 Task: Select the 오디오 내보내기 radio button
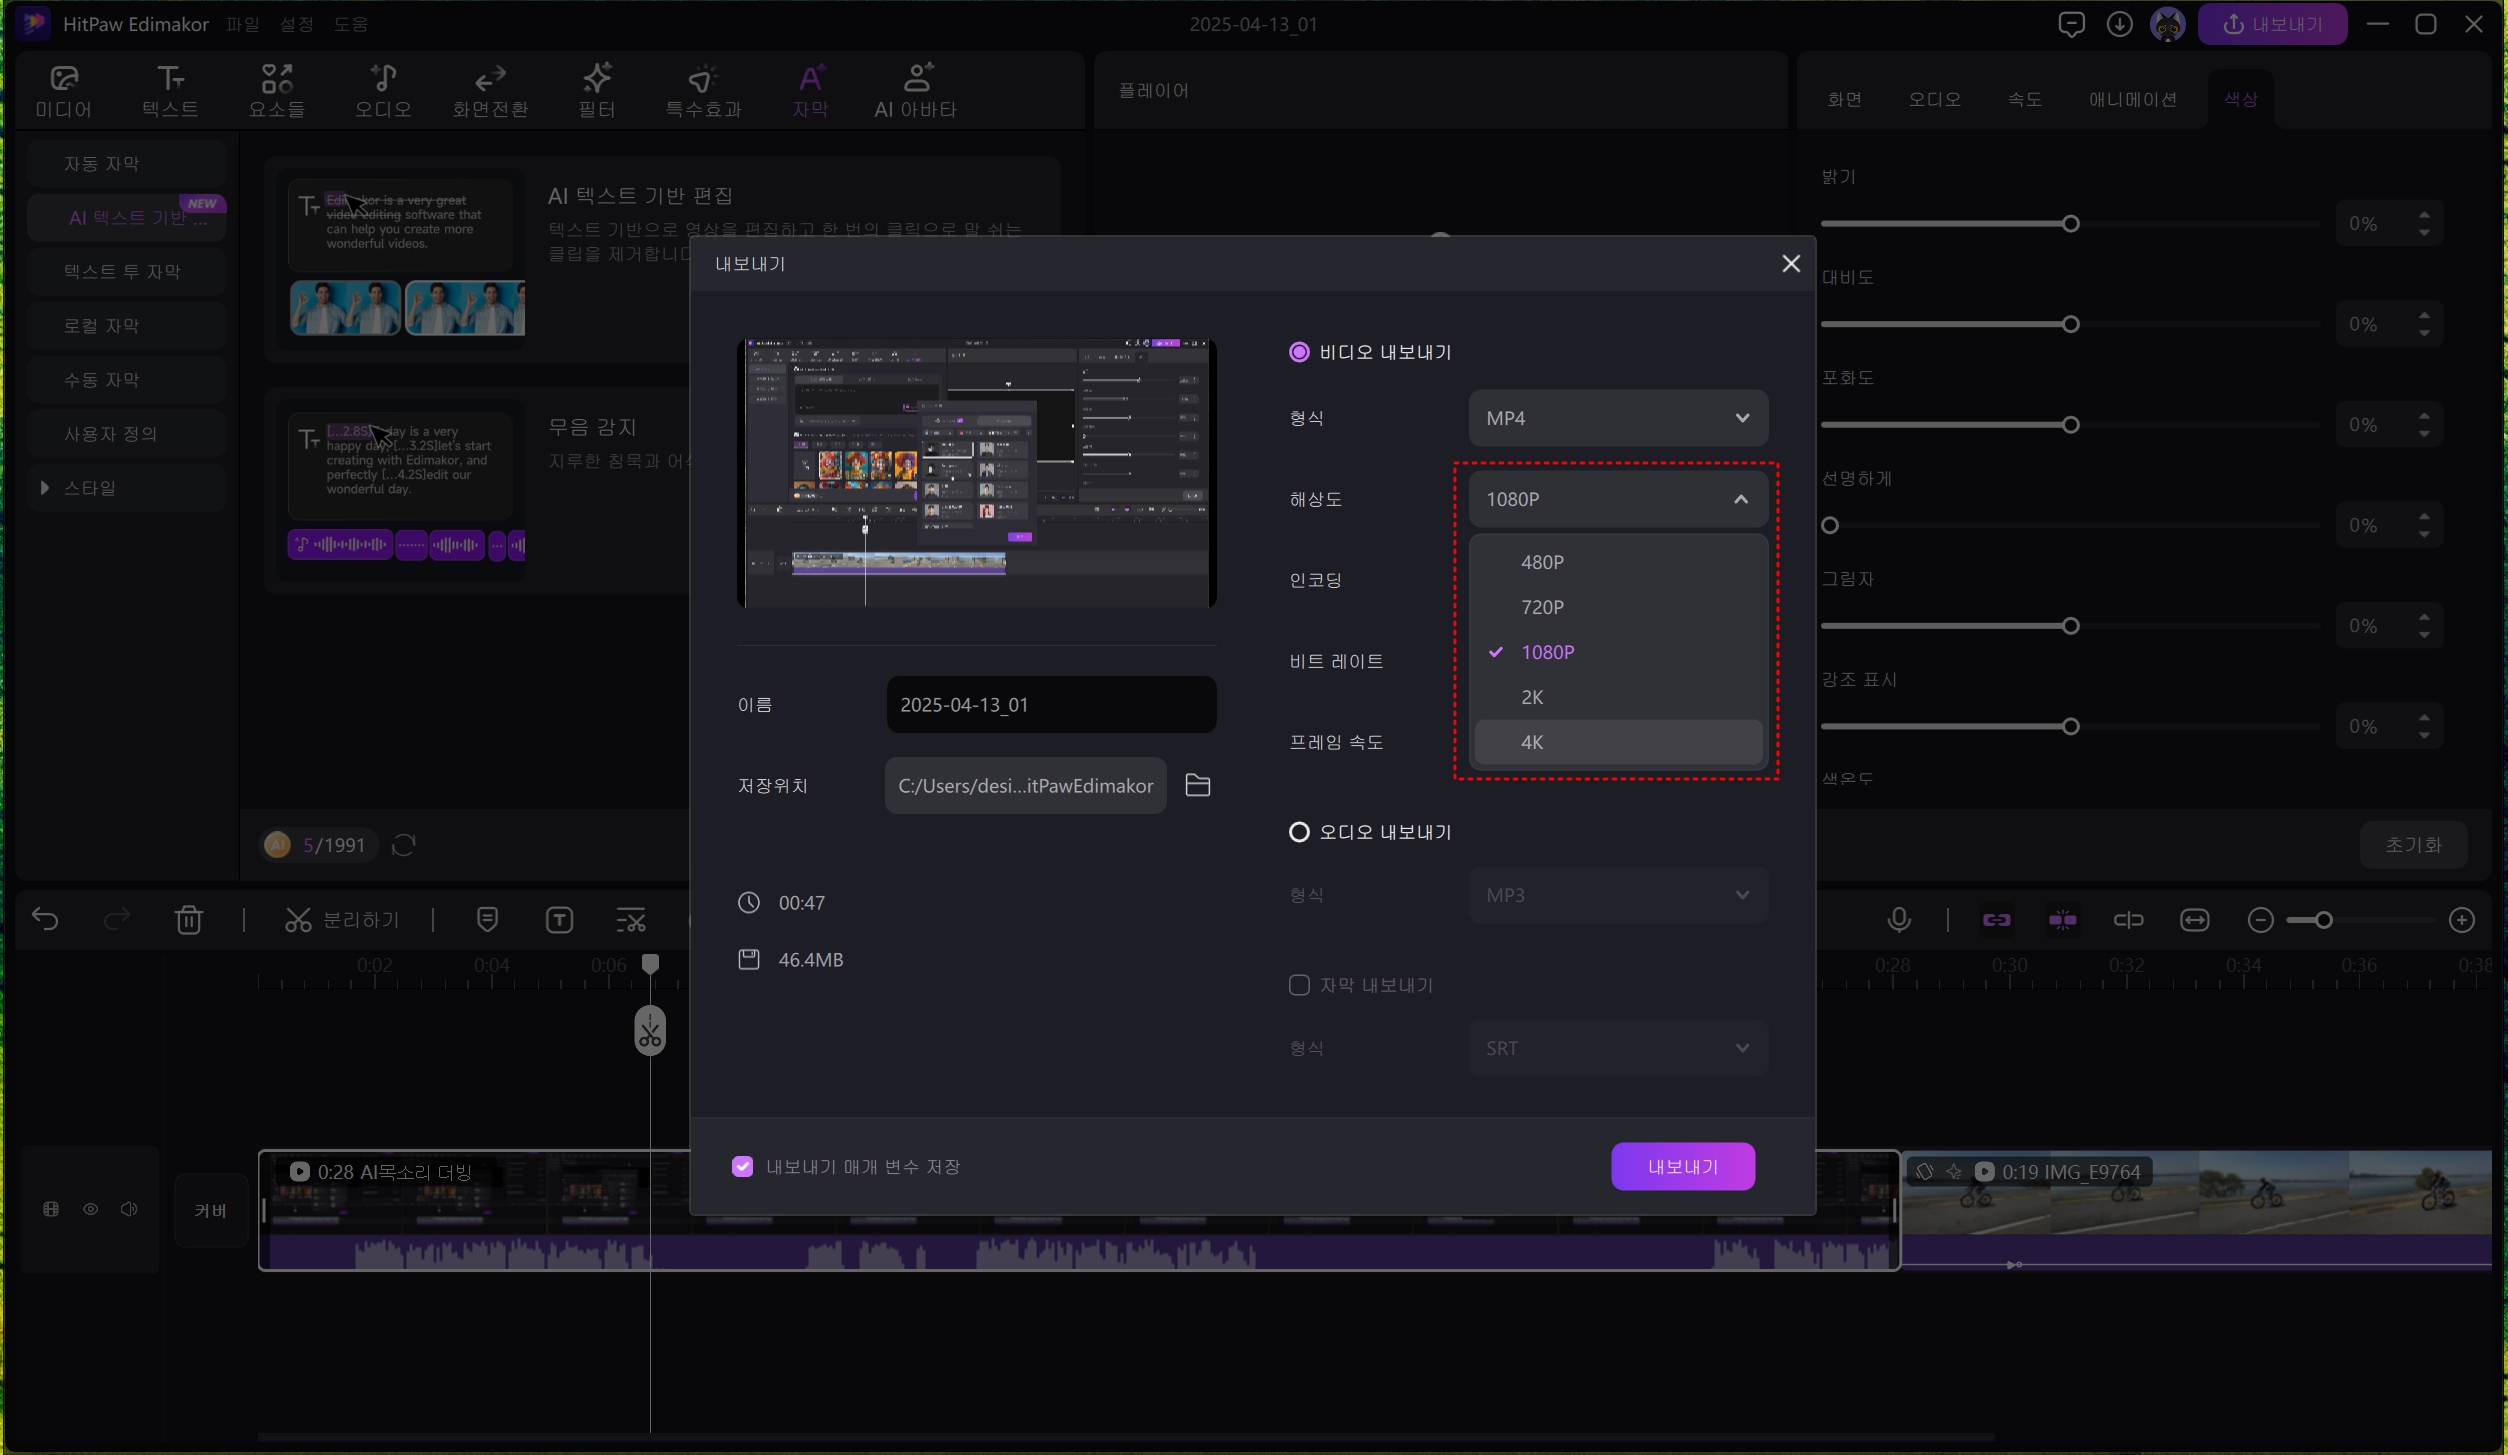click(x=1298, y=832)
